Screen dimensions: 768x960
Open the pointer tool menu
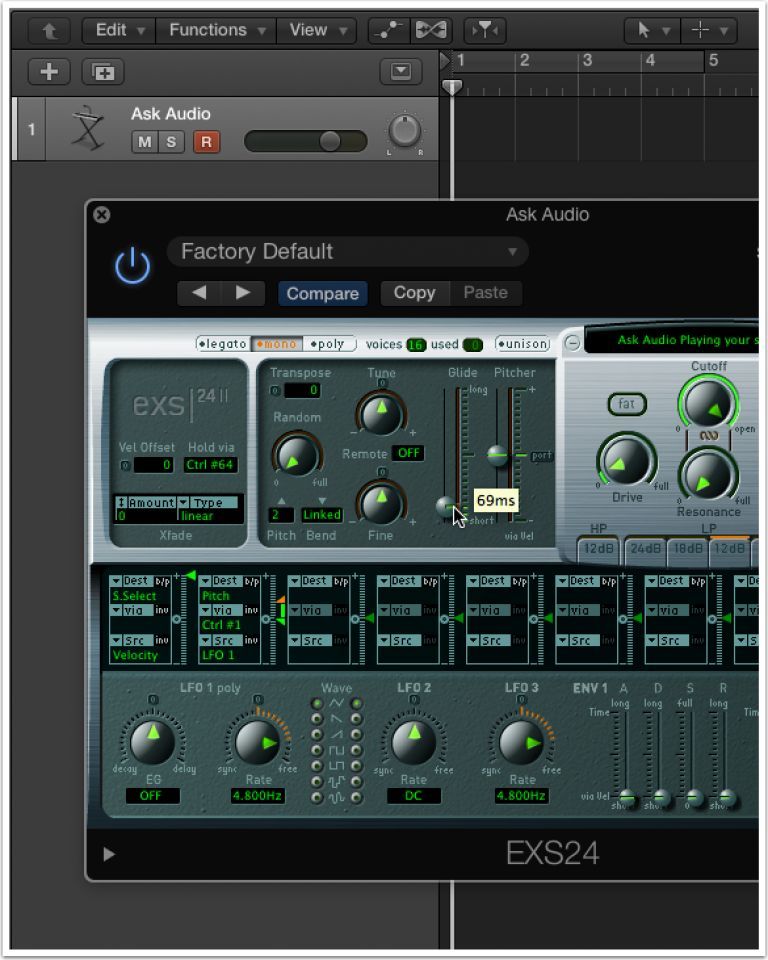pos(651,29)
